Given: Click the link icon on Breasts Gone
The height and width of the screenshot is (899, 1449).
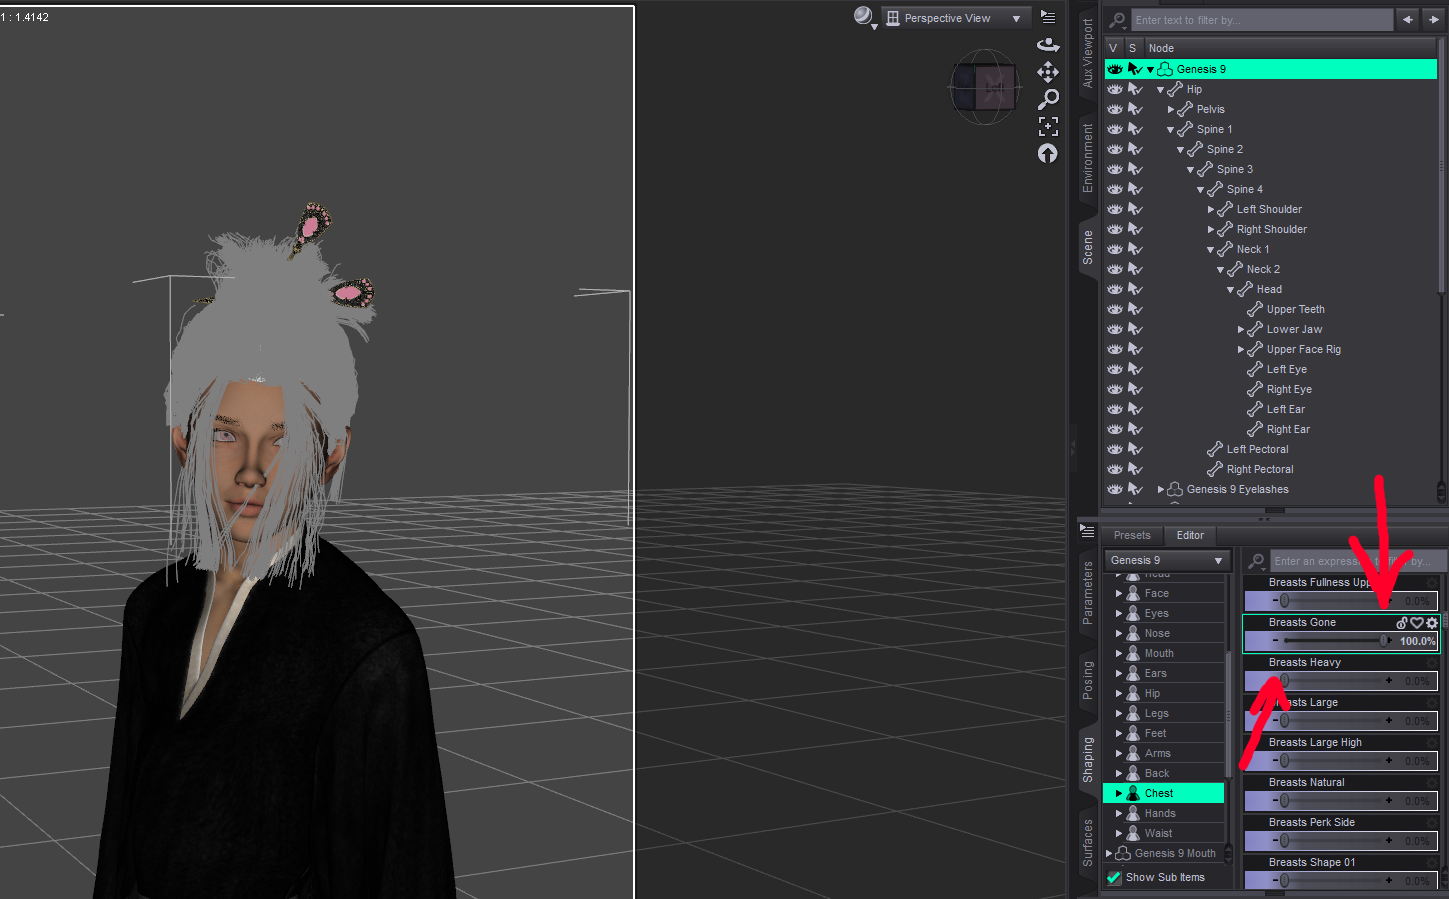Looking at the screenshot, I should [x=1402, y=623].
